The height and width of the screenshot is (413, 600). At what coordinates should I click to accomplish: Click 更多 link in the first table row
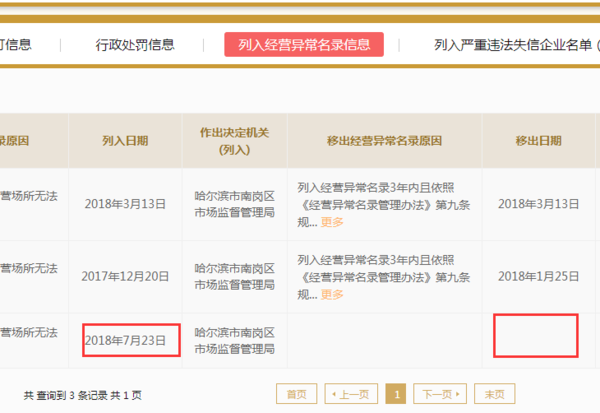pos(332,222)
